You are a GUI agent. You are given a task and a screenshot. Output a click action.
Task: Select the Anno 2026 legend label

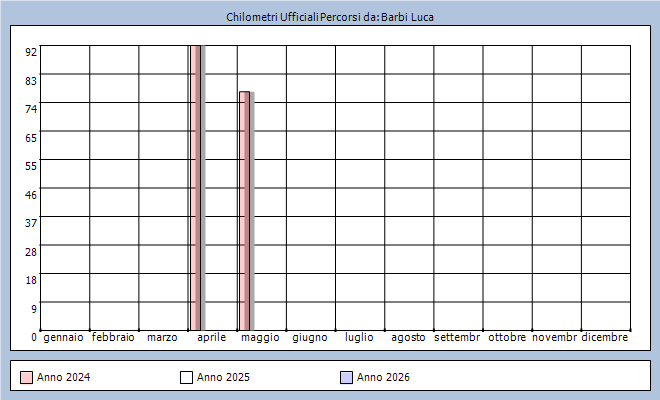pos(383,377)
